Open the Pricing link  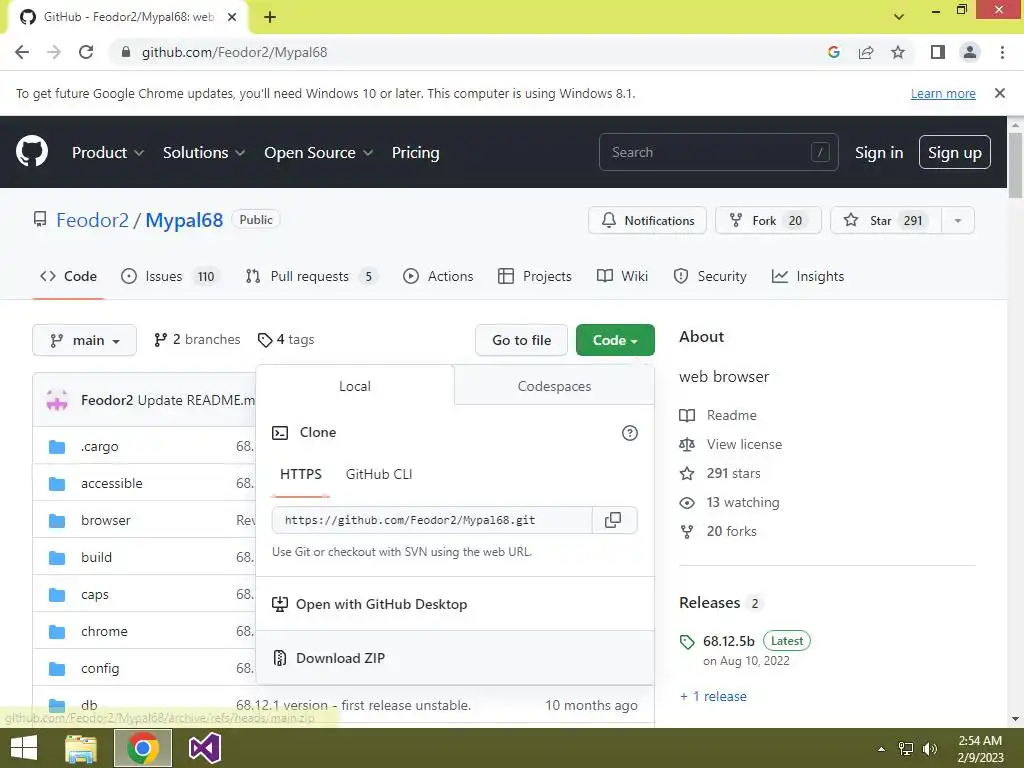click(415, 152)
